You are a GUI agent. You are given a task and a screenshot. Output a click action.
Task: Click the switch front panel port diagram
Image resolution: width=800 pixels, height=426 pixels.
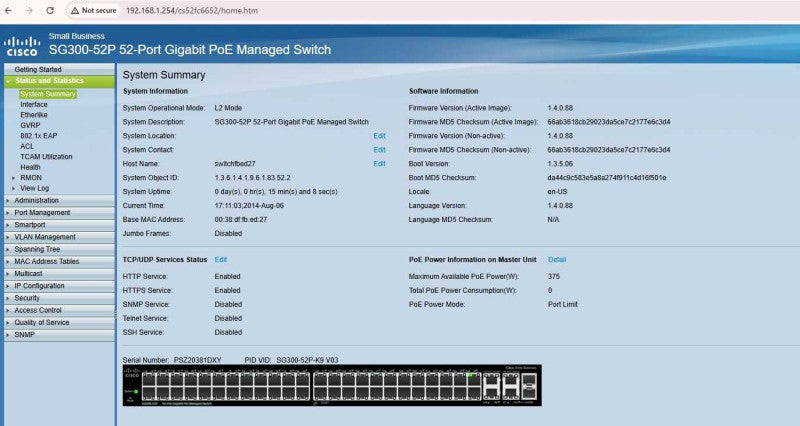[332, 385]
